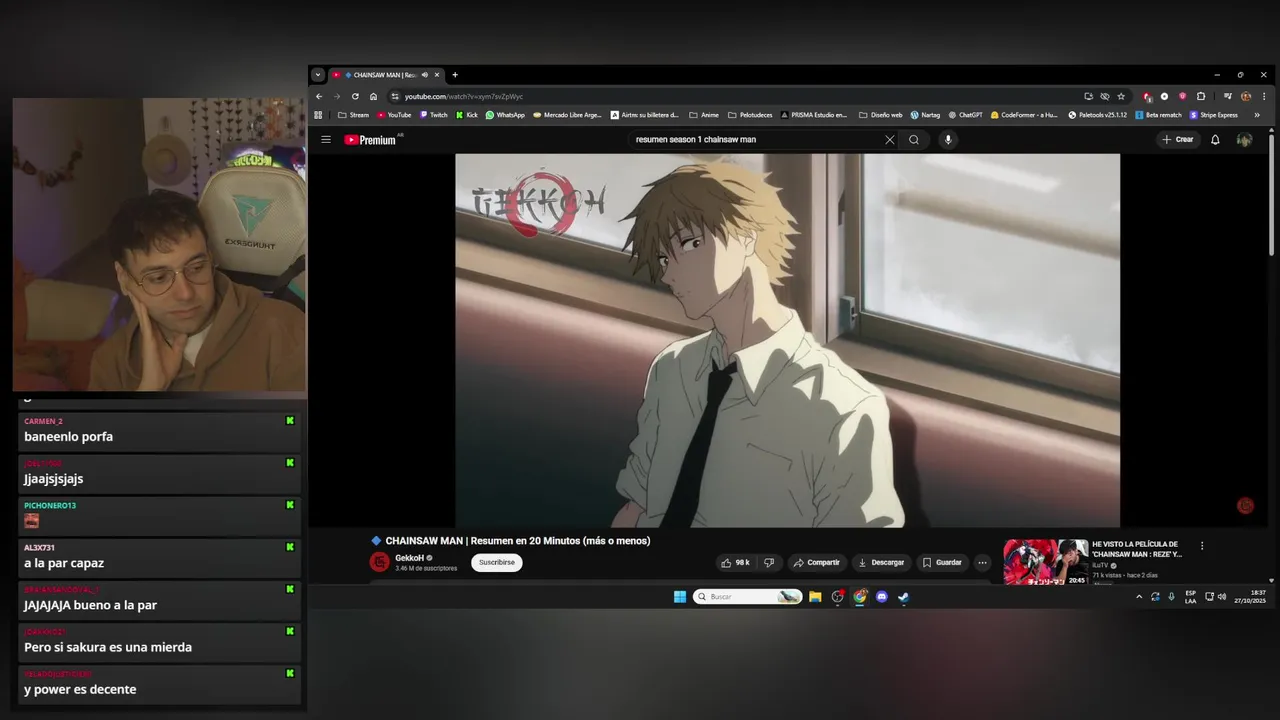Open the Stream bookmarks folder
This screenshot has width=1280, height=720.
click(x=353, y=115)
